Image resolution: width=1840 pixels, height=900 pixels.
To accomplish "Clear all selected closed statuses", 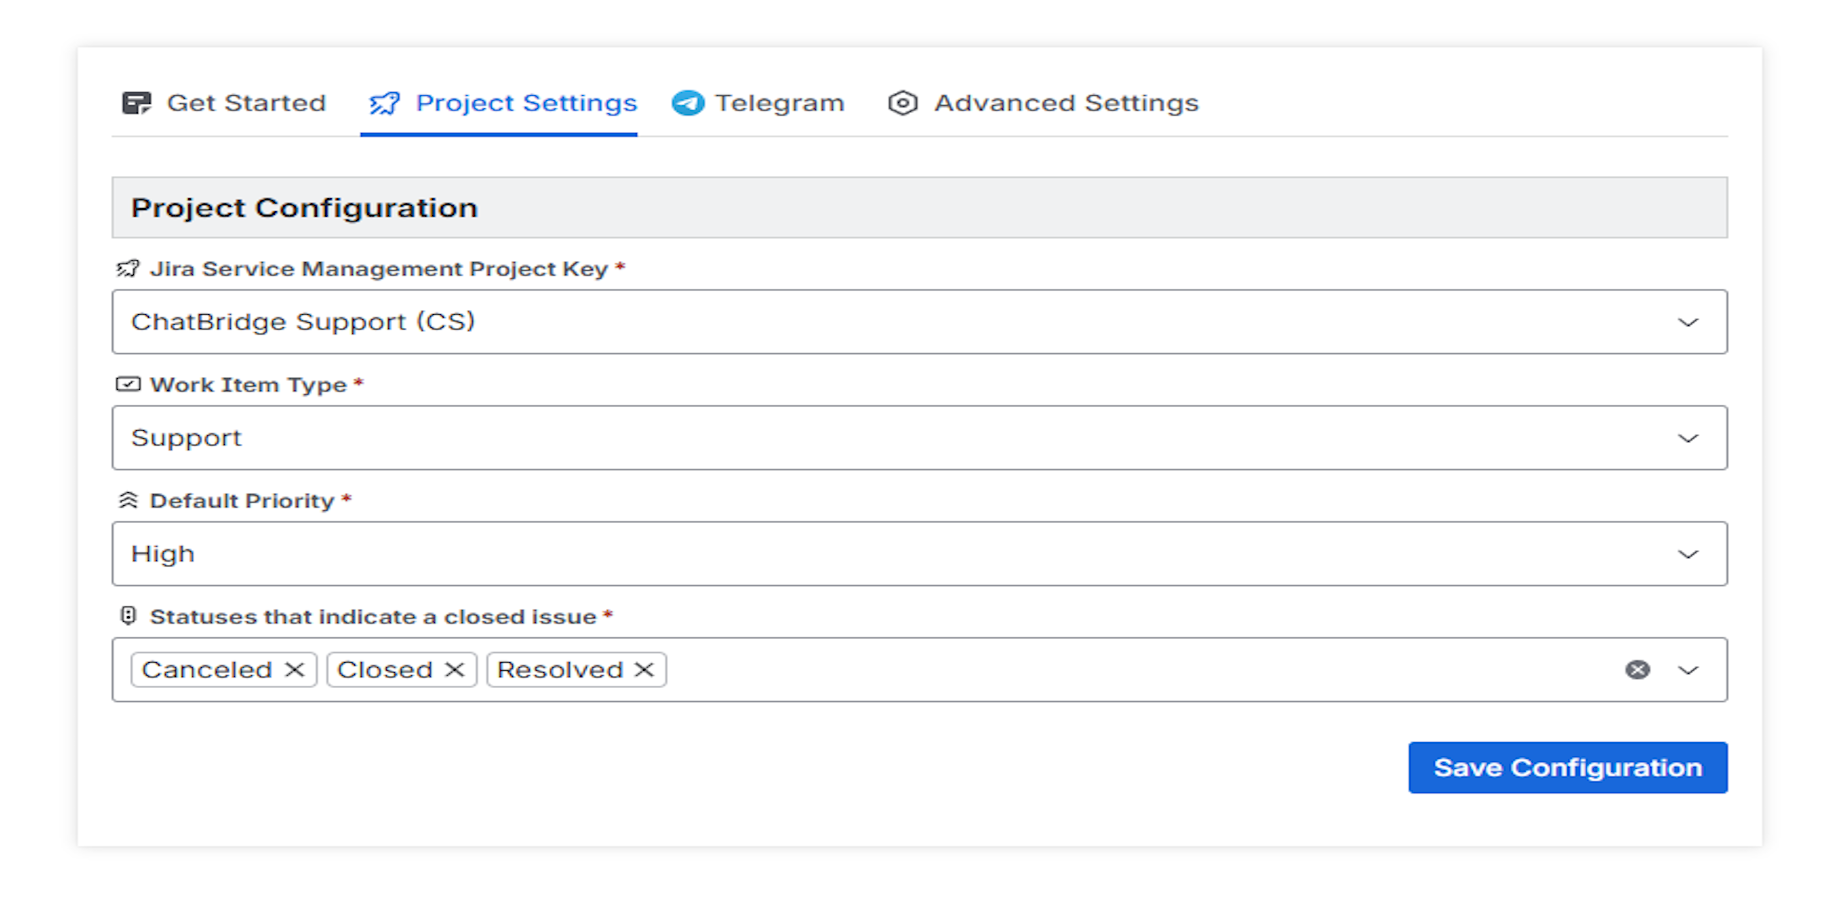I will pos(1637,670).
